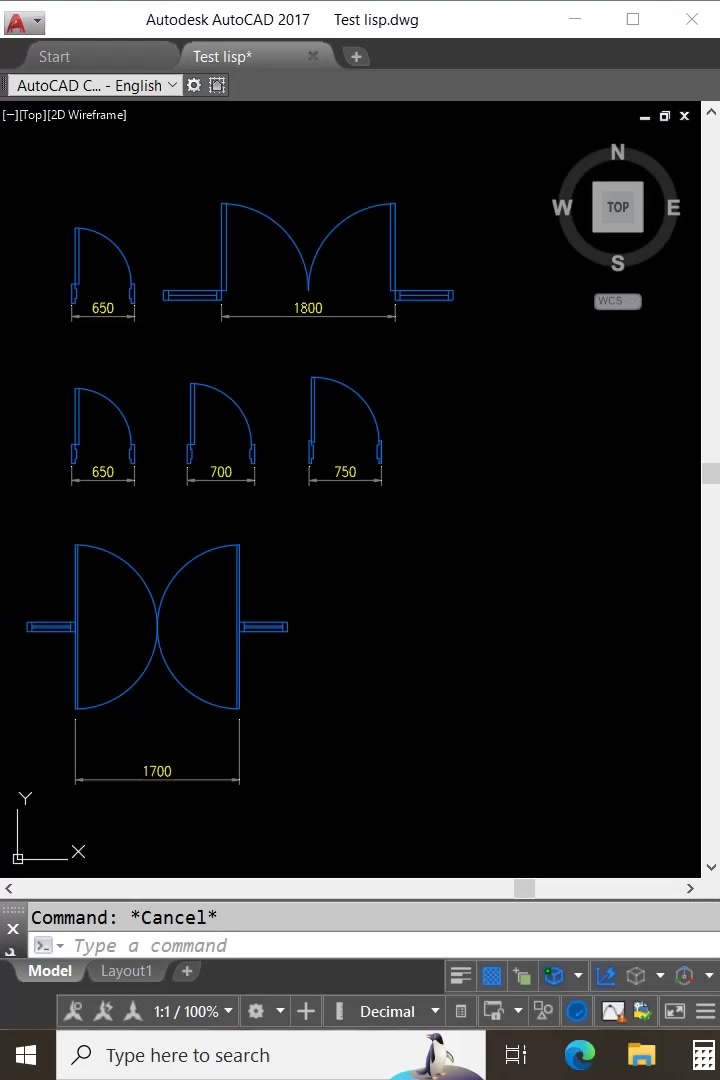Click the Gizmo icon
This screenshot has width=720, height=1080.
[x=684, y=975]
